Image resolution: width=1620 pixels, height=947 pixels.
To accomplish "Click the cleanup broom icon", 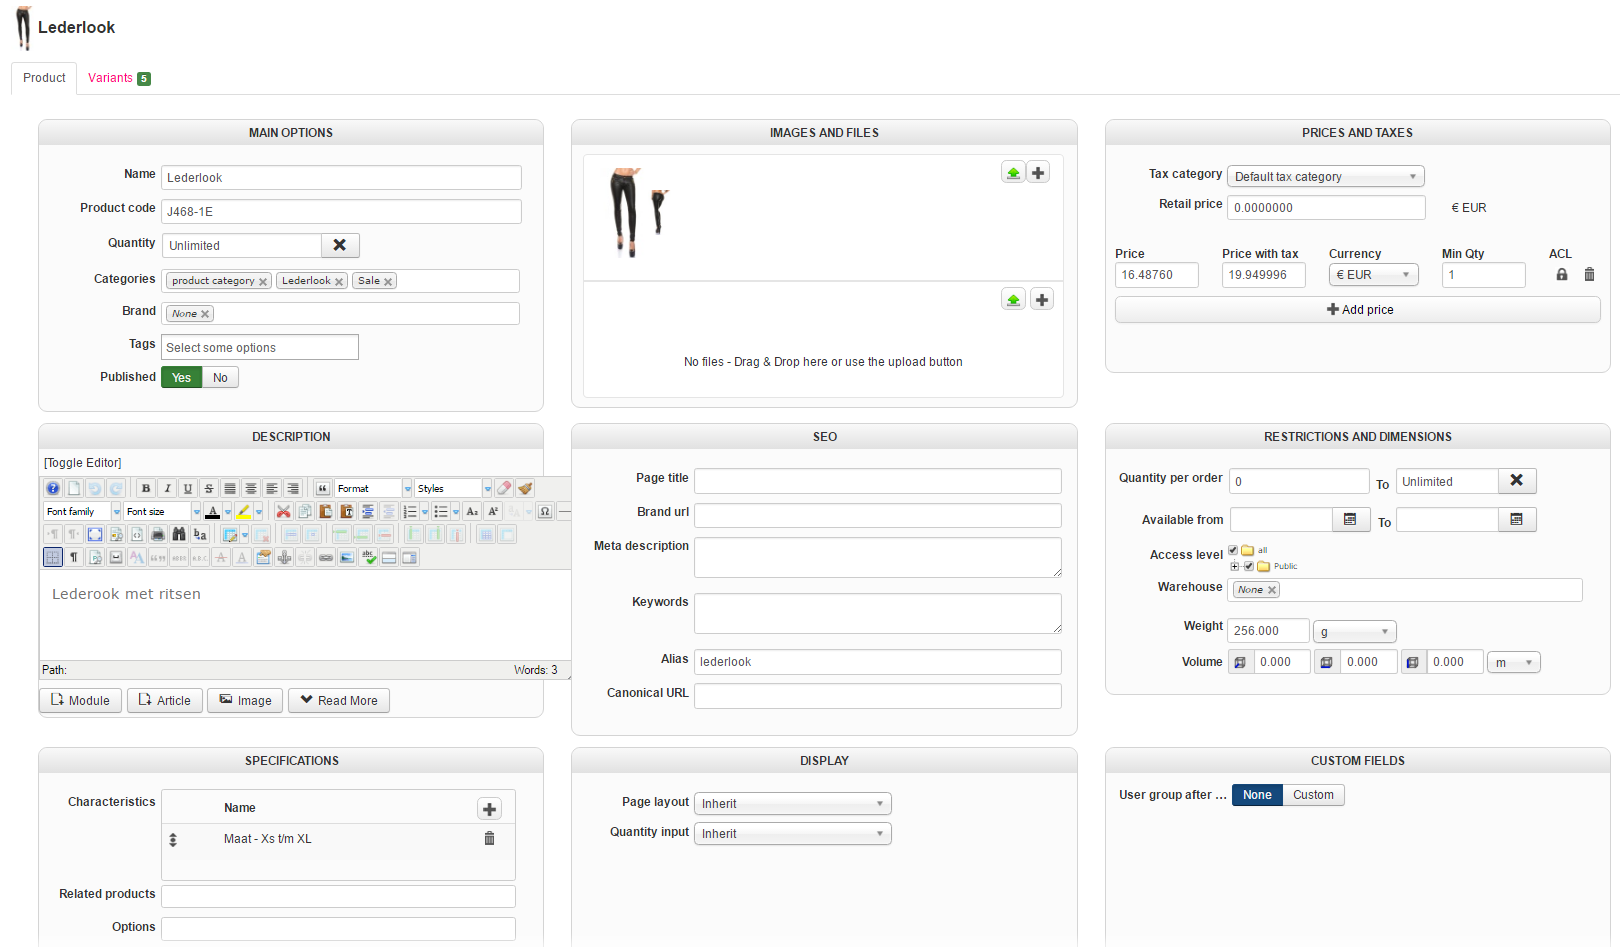I will (525, 488).
